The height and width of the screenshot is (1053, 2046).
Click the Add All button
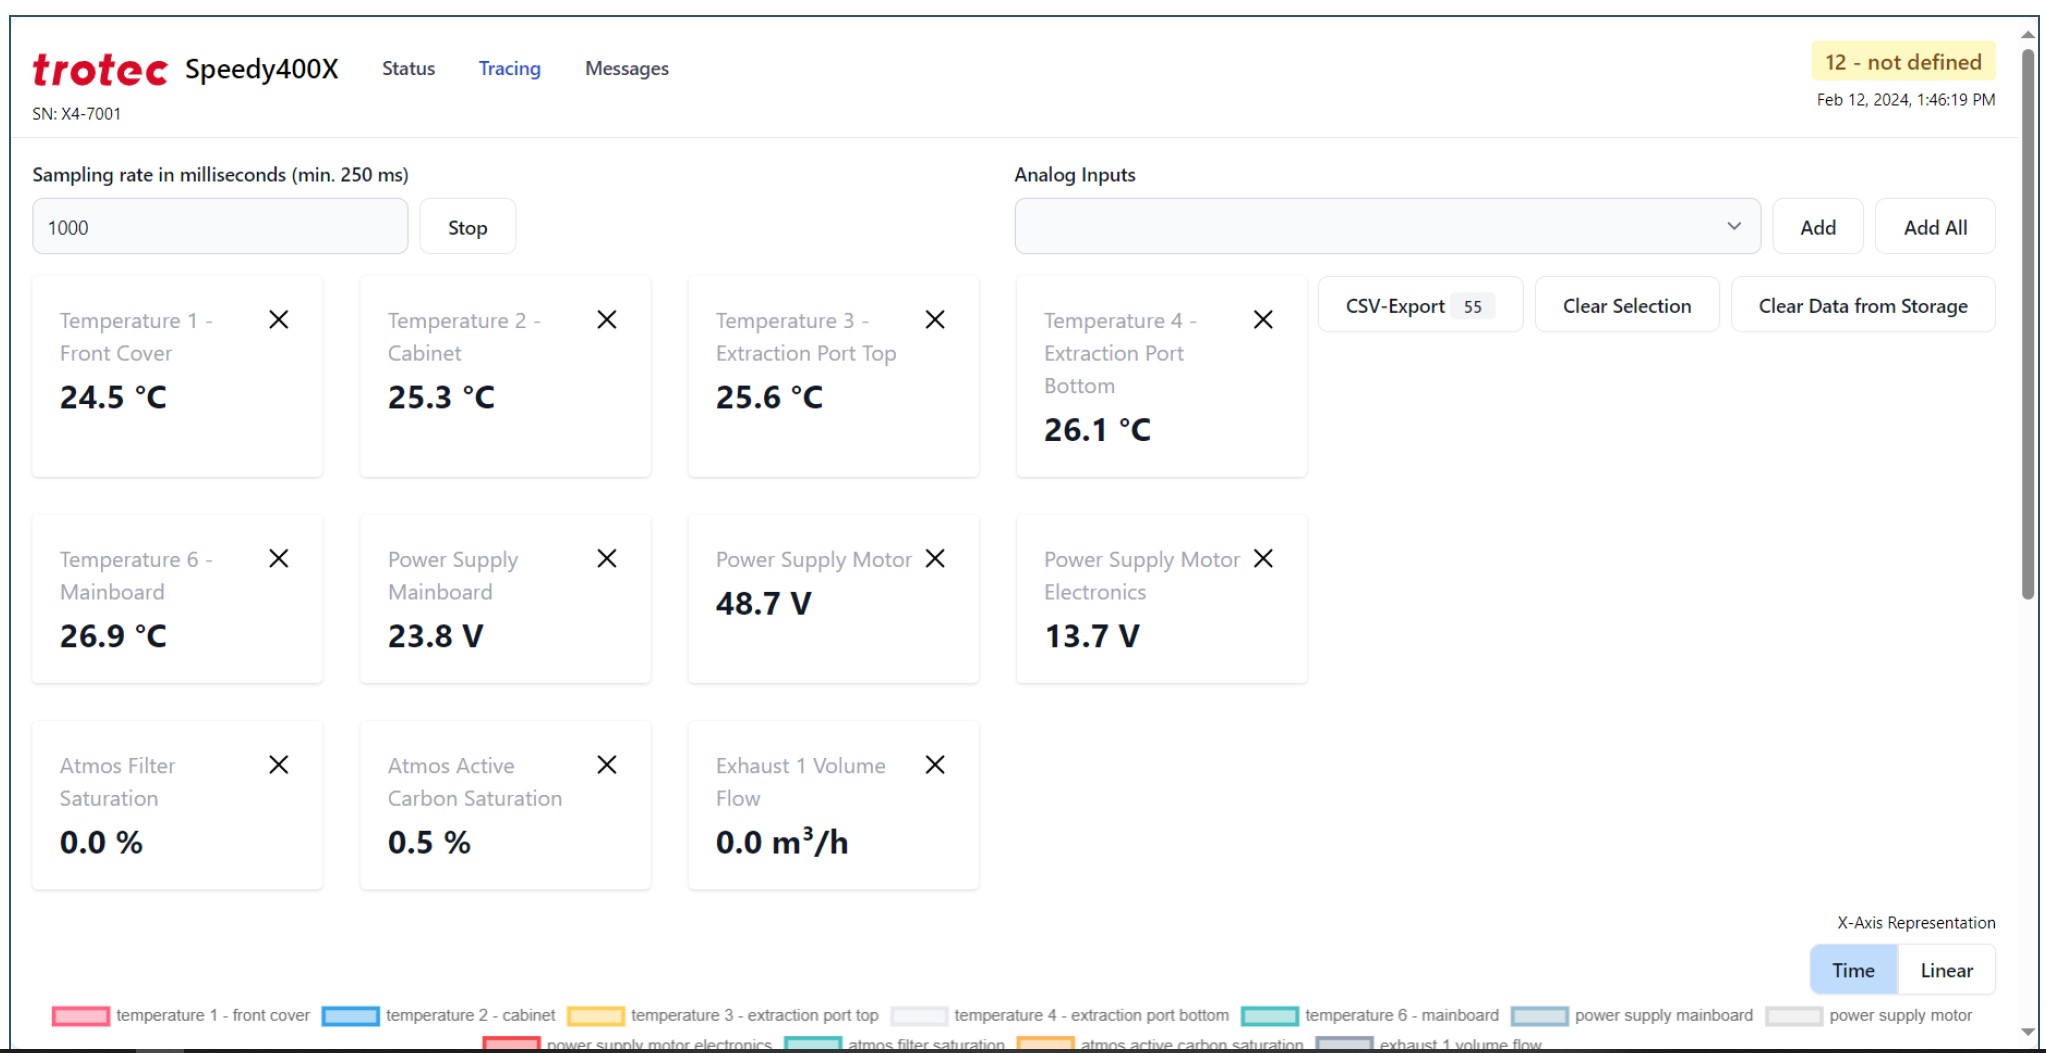pyautogui.click(x=1934, y=228)
